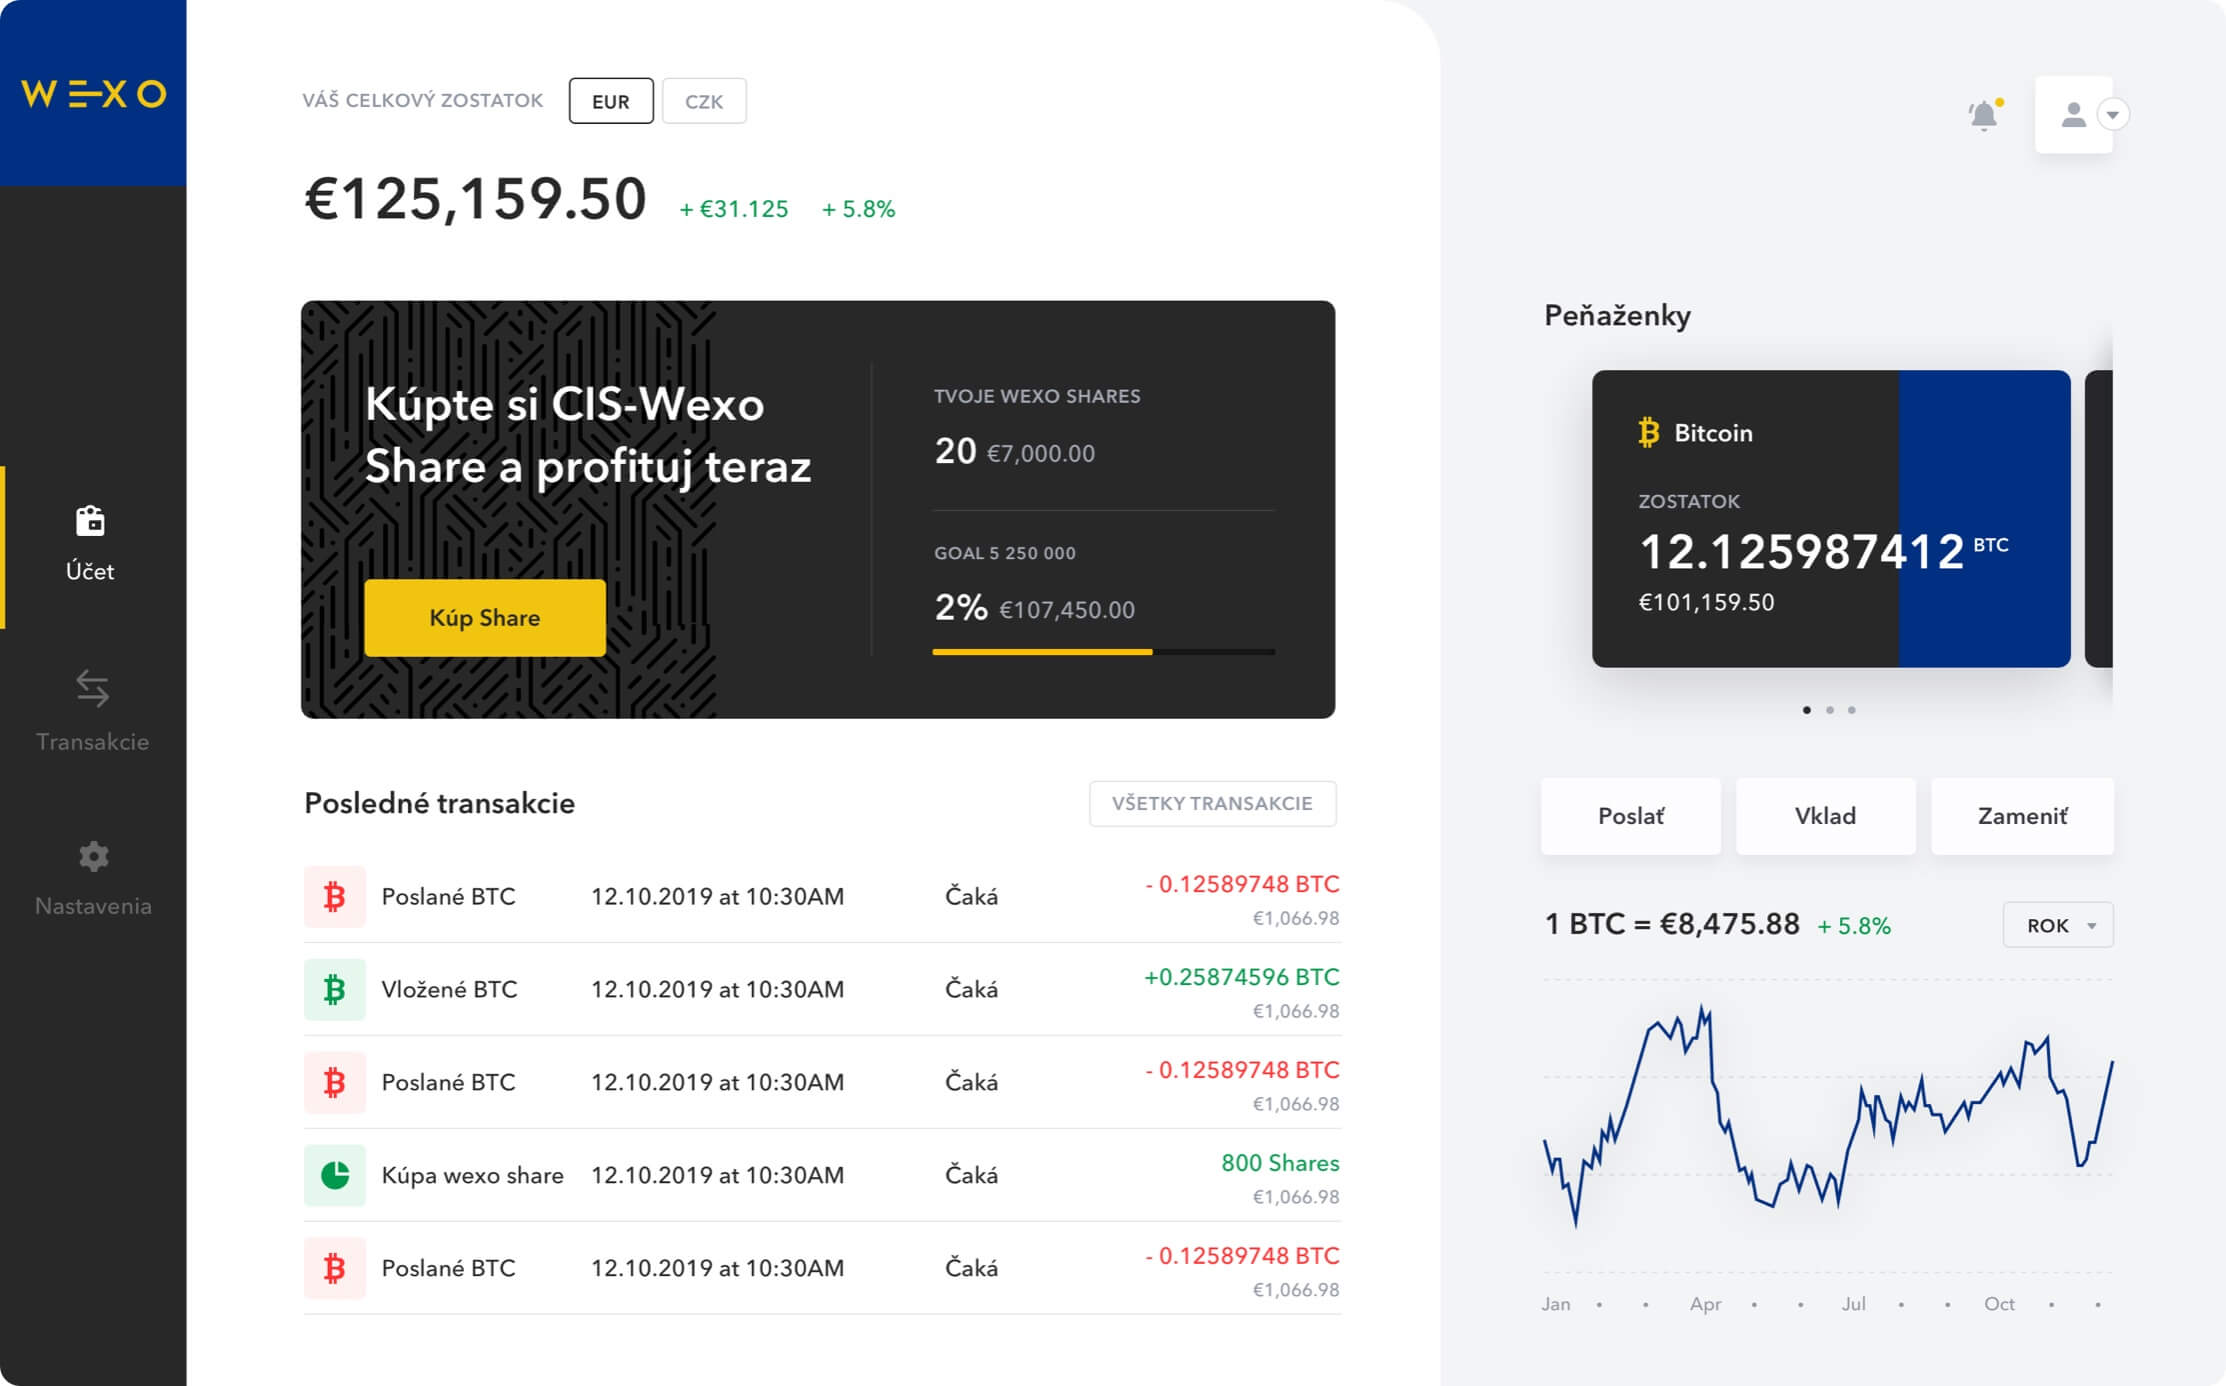Click the +€31.125 balance change
The image size is (2226, 1386).
click(x=734, y=209)
